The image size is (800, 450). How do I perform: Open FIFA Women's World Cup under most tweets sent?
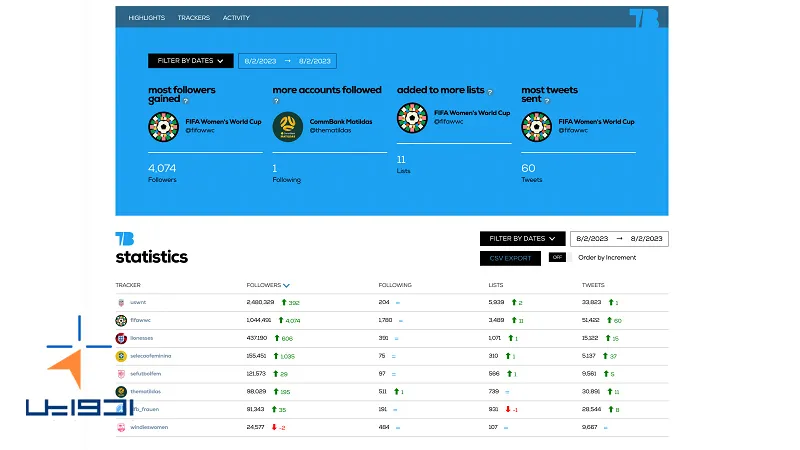coord(596,121)
